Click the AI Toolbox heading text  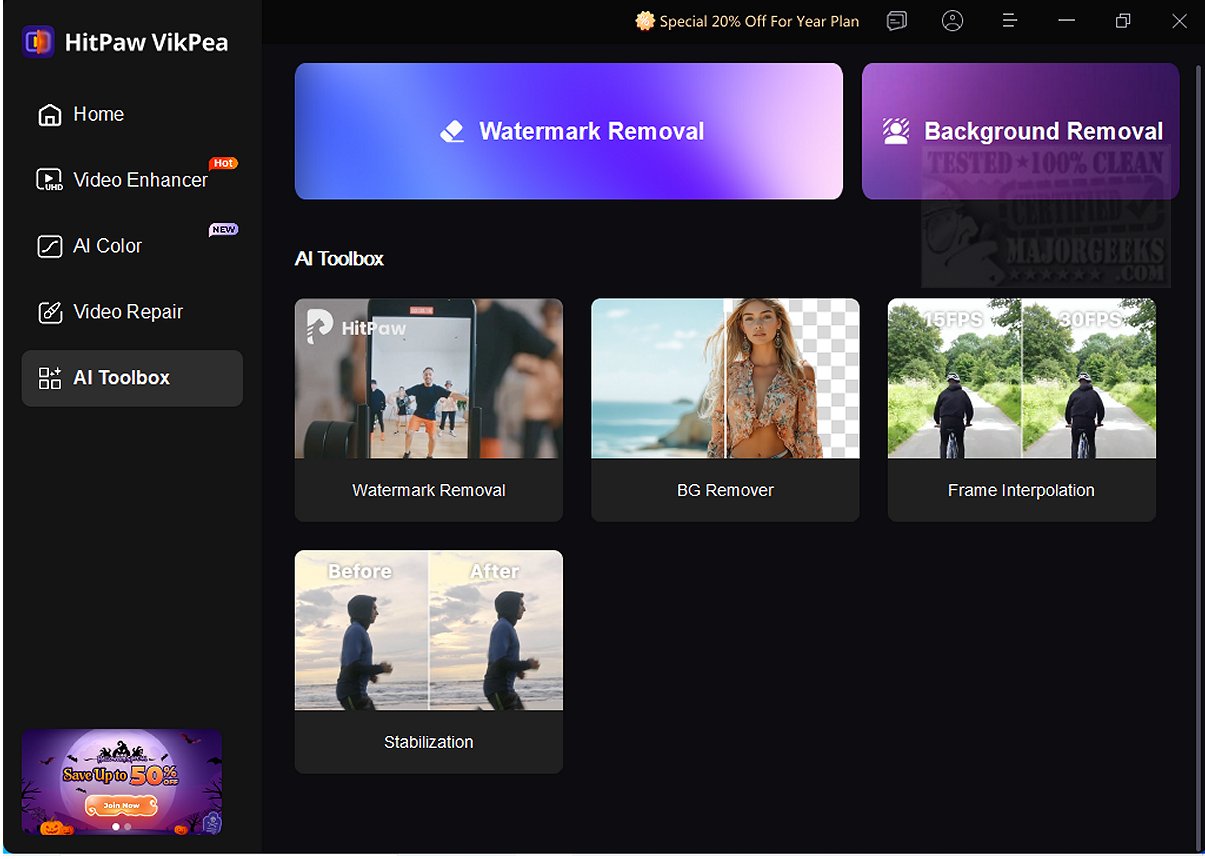(340, 259)
